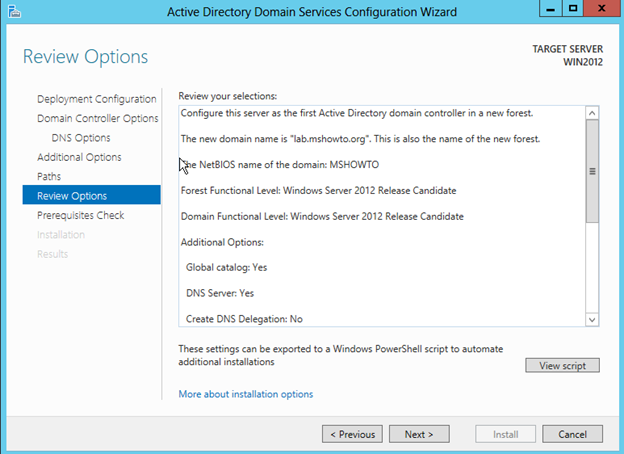Go to Domain Controller Options page
Screen dimensions: 624x454
click(x=97, y=118)
